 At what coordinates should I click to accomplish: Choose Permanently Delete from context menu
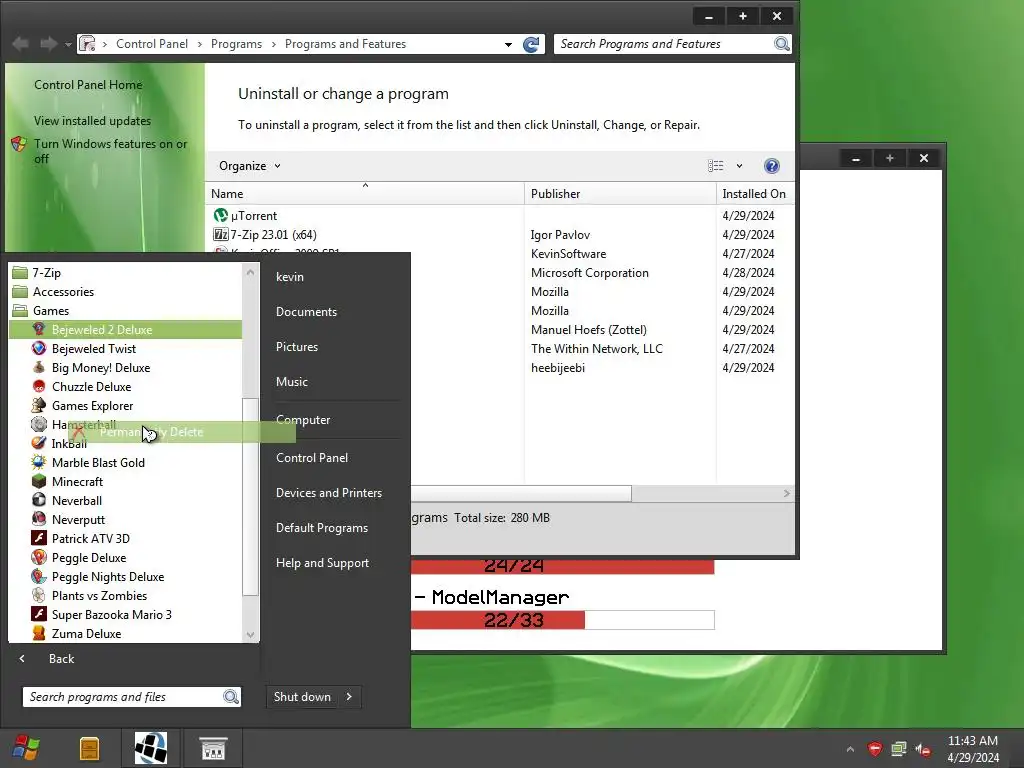coord(182,432)
